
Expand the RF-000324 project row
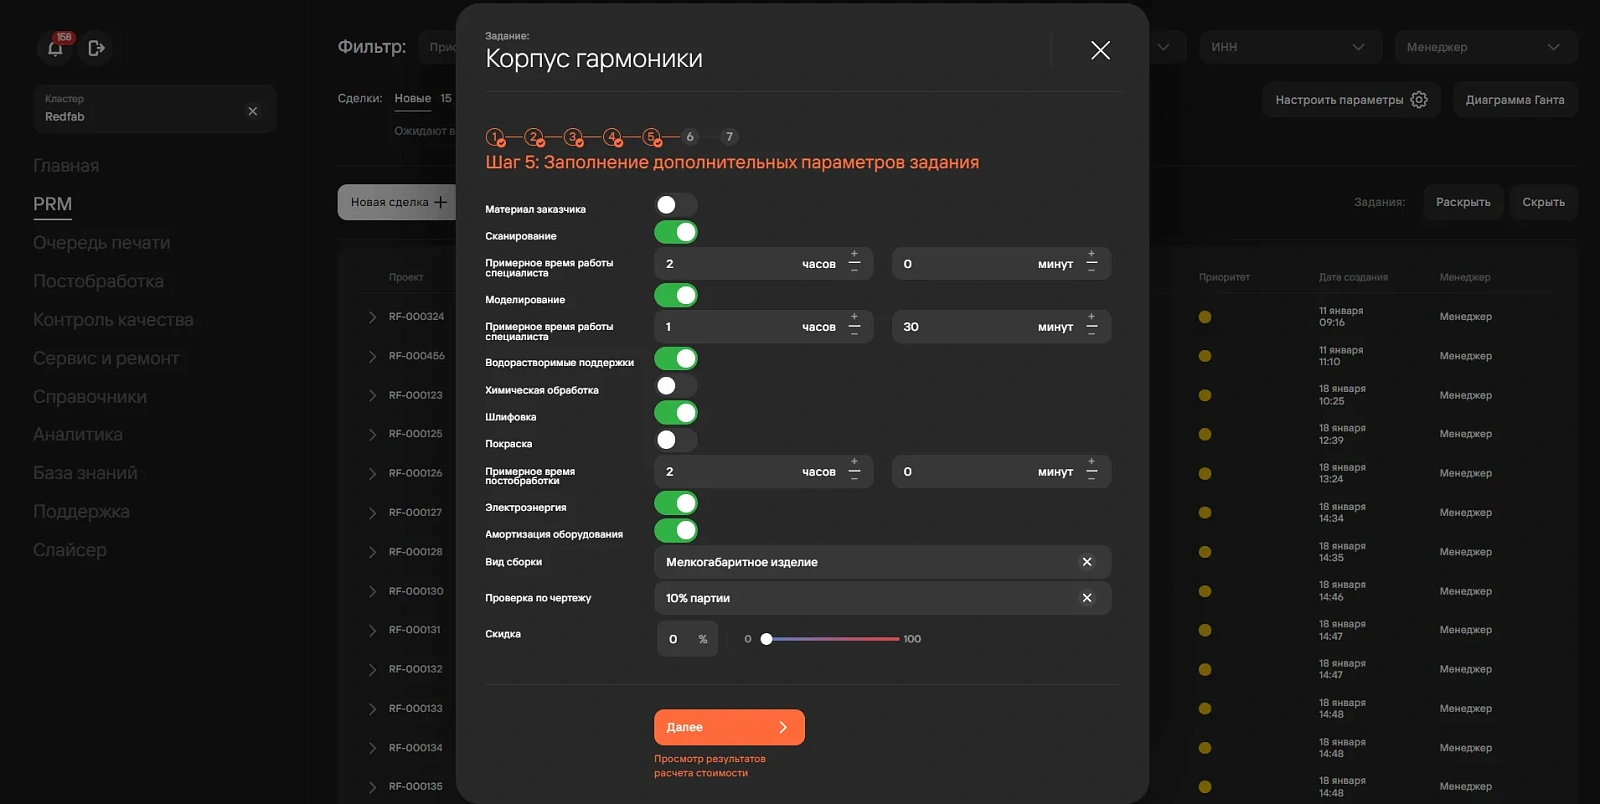point(372,317)
